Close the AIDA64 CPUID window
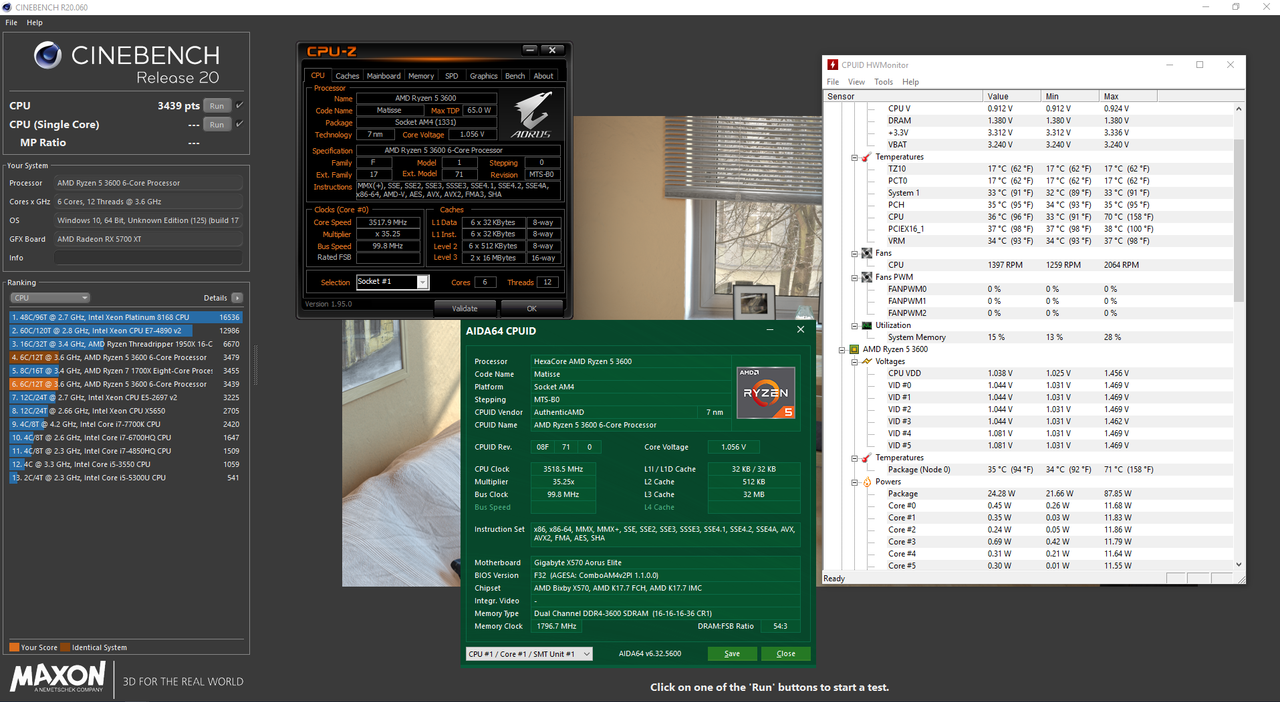 point(800,329)
